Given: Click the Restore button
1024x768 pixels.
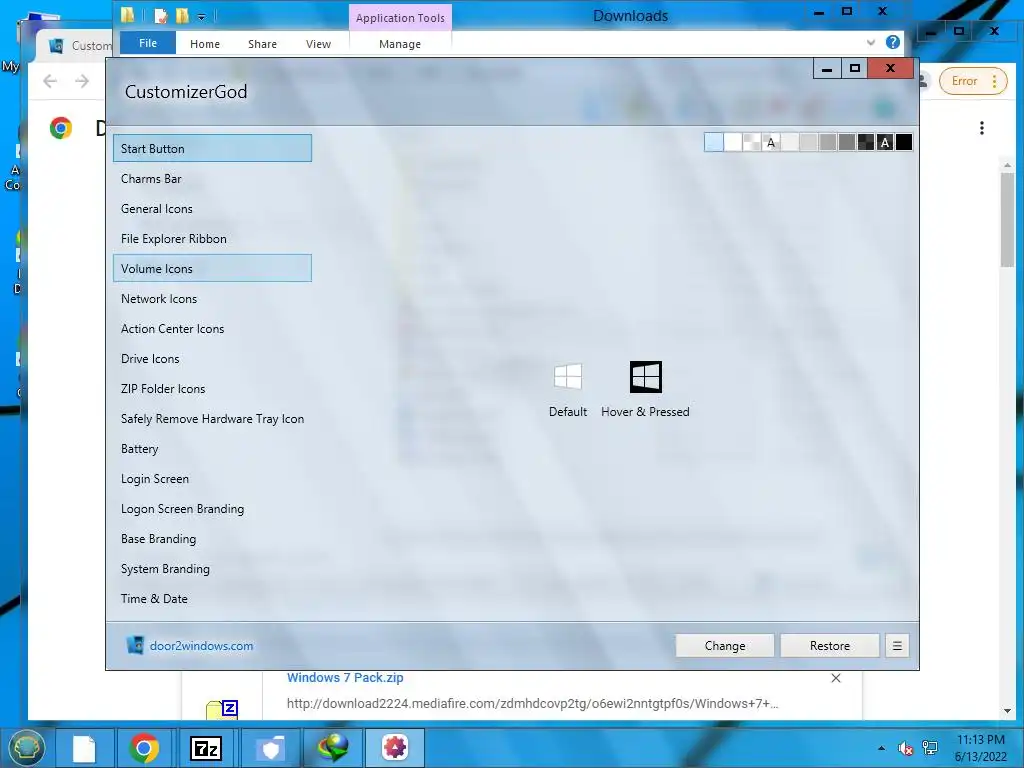Looking at the screenshot, I should (829, 646).
